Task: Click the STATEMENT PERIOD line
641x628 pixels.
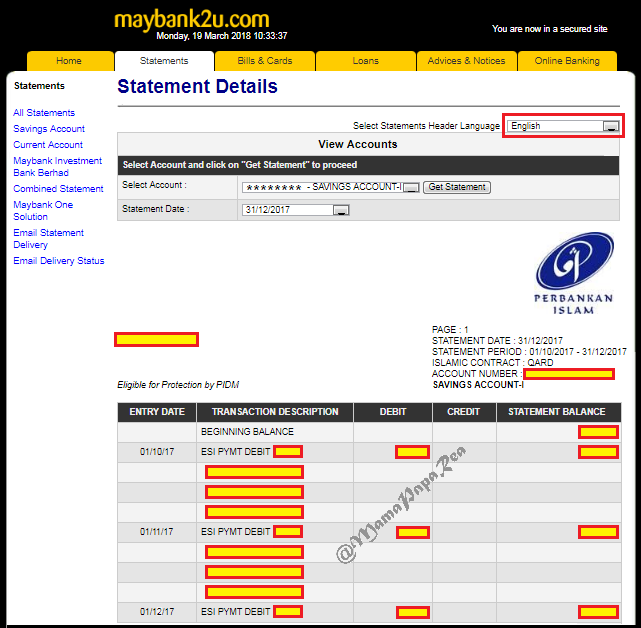Action: [529, 352]
